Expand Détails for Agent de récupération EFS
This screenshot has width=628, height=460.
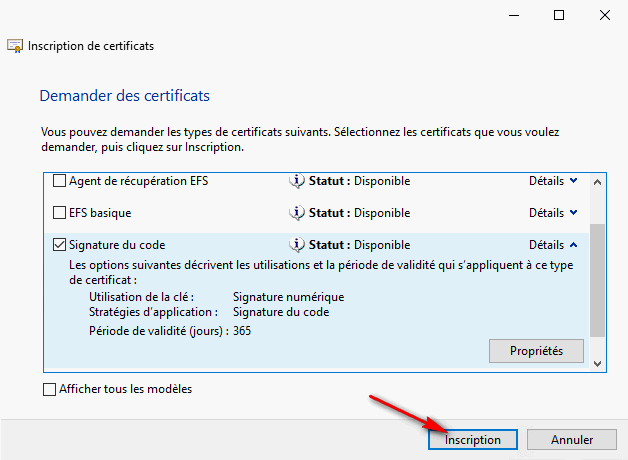[x=553, y=181]
